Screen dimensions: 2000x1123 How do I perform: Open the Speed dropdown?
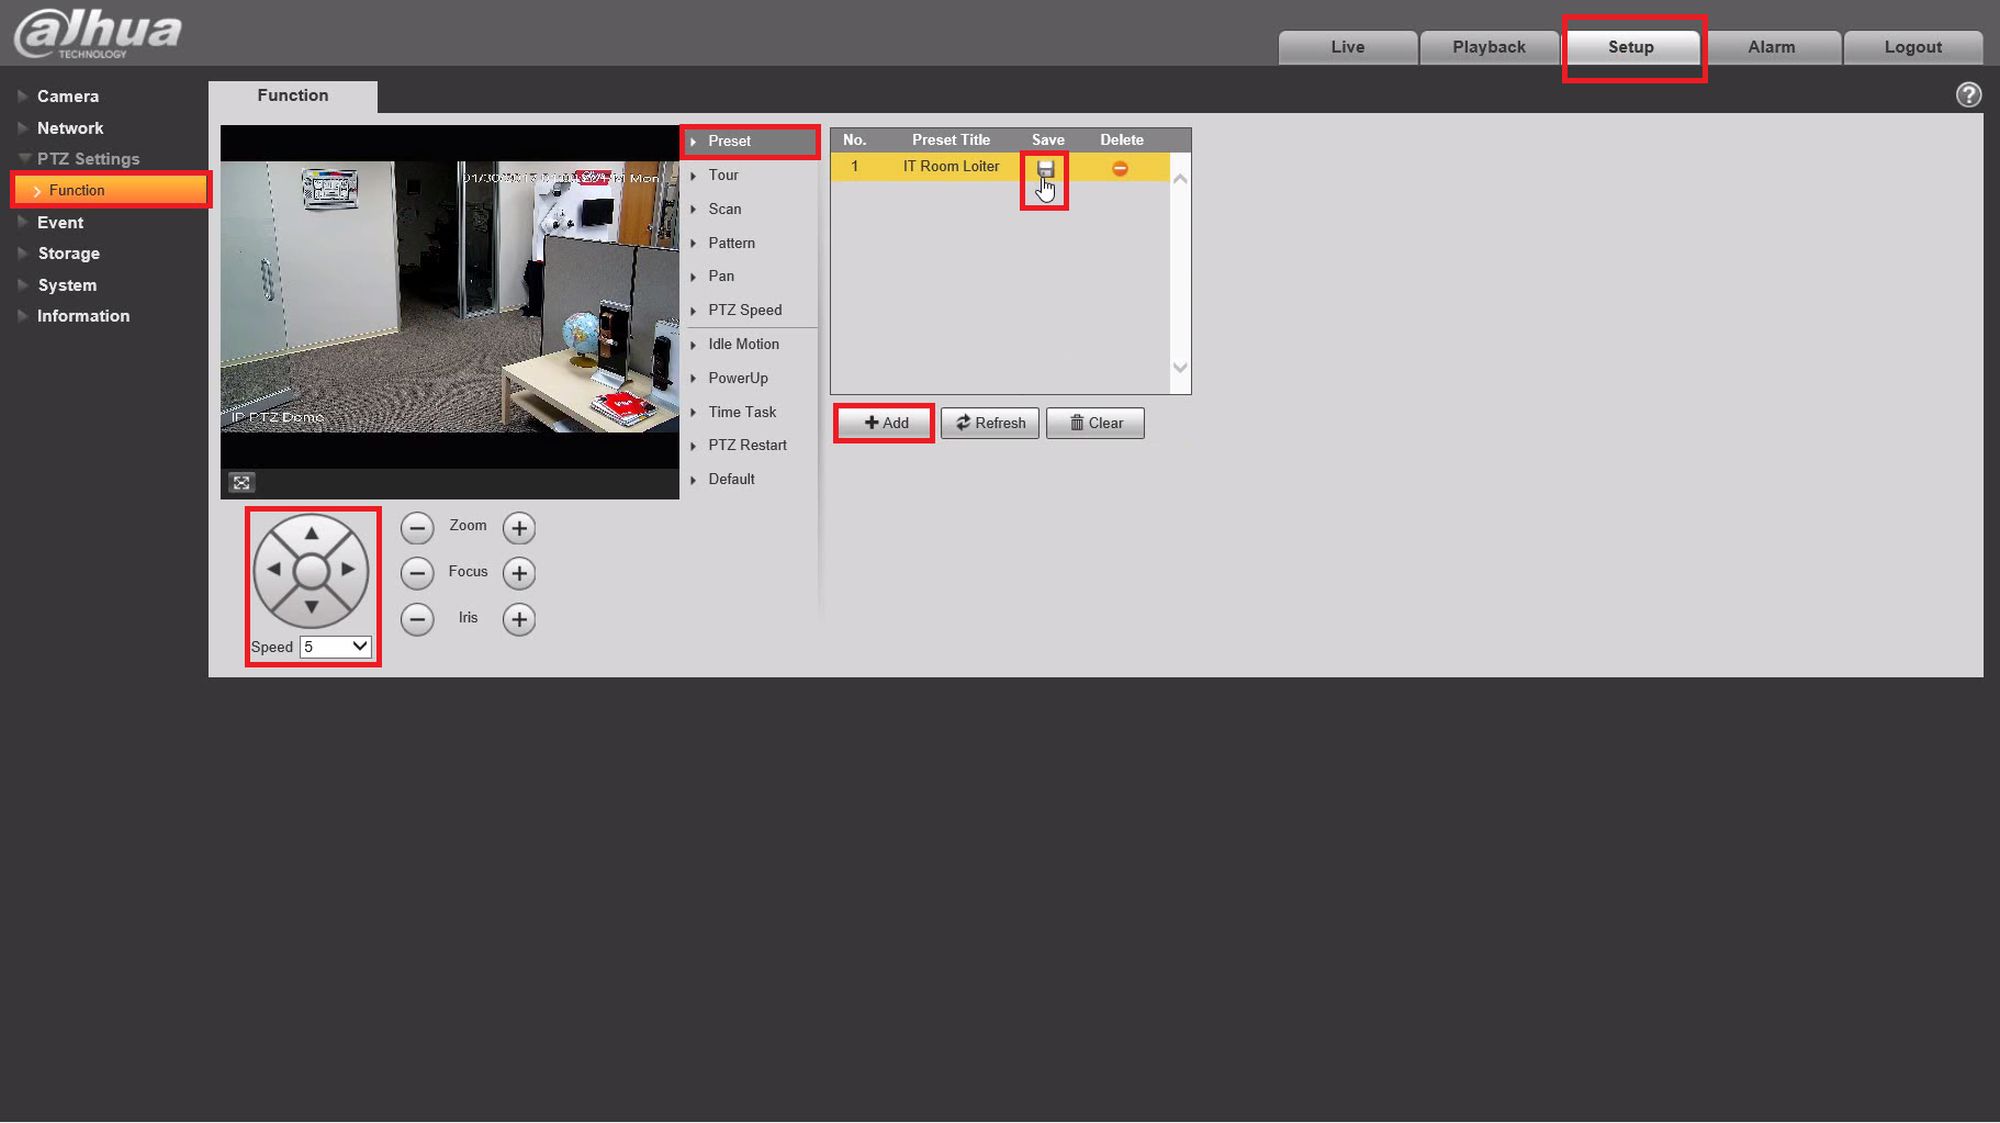click(336, 647)
